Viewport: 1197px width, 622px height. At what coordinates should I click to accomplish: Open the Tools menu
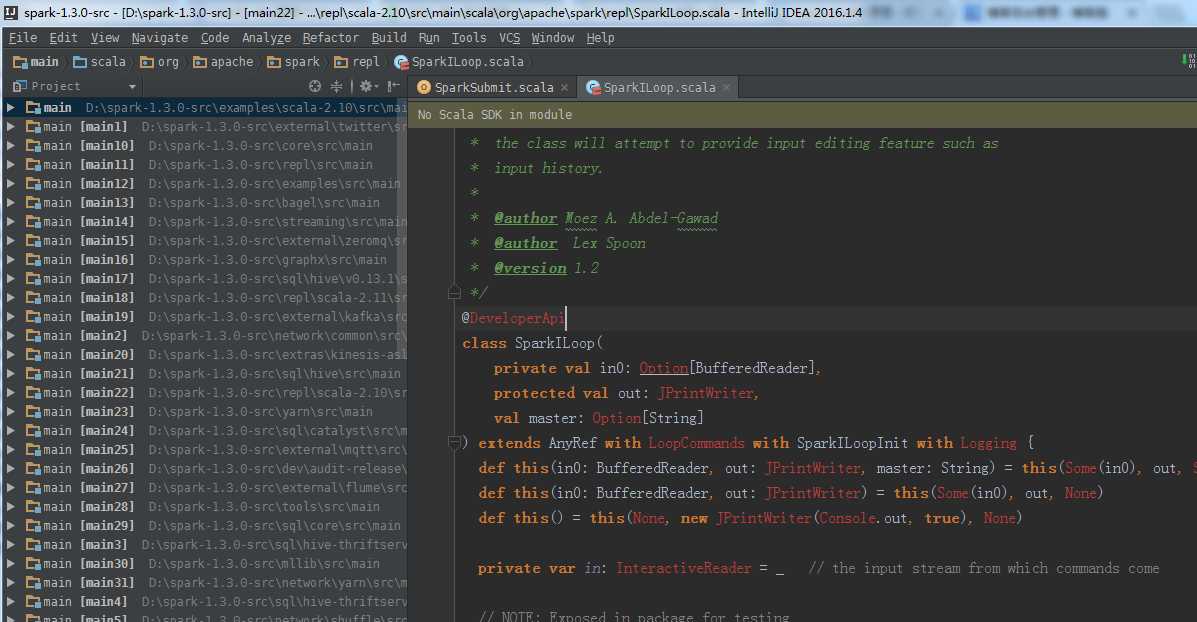coord(469,37)
